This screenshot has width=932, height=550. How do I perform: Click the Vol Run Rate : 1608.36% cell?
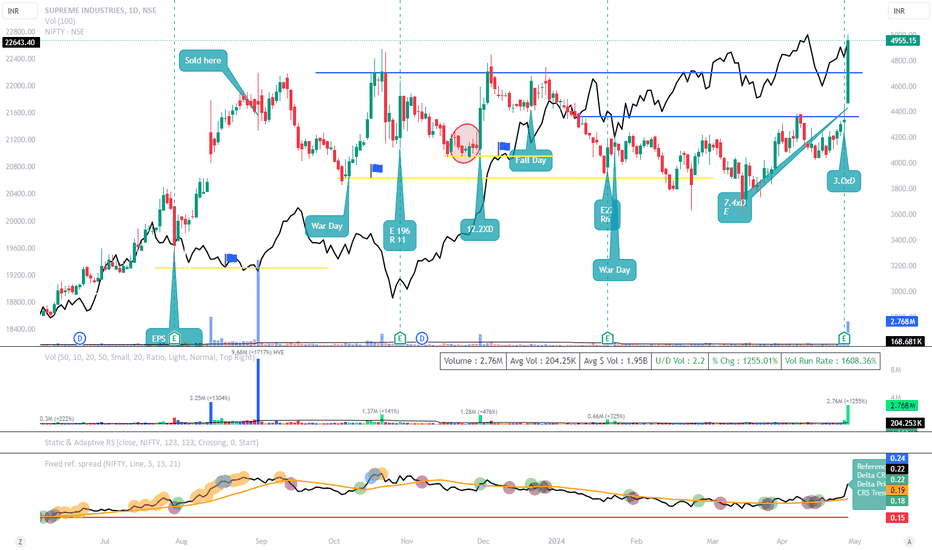click(830, 361)
